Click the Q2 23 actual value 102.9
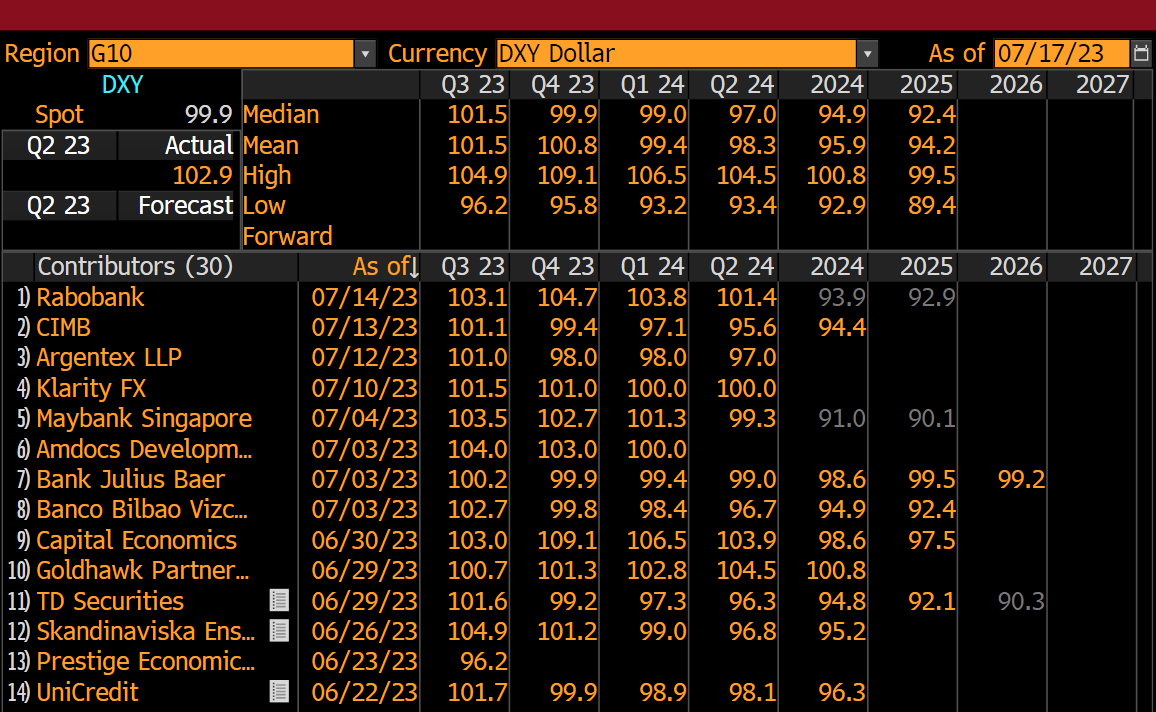Viewport: 1156px width, 712px height. (202, 175)
